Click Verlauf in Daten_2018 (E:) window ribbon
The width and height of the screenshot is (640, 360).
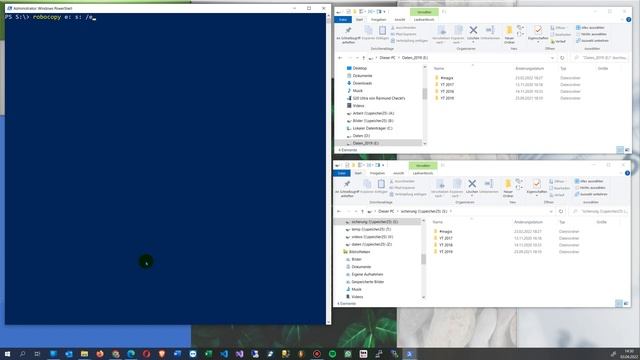[x=558, y=41]
